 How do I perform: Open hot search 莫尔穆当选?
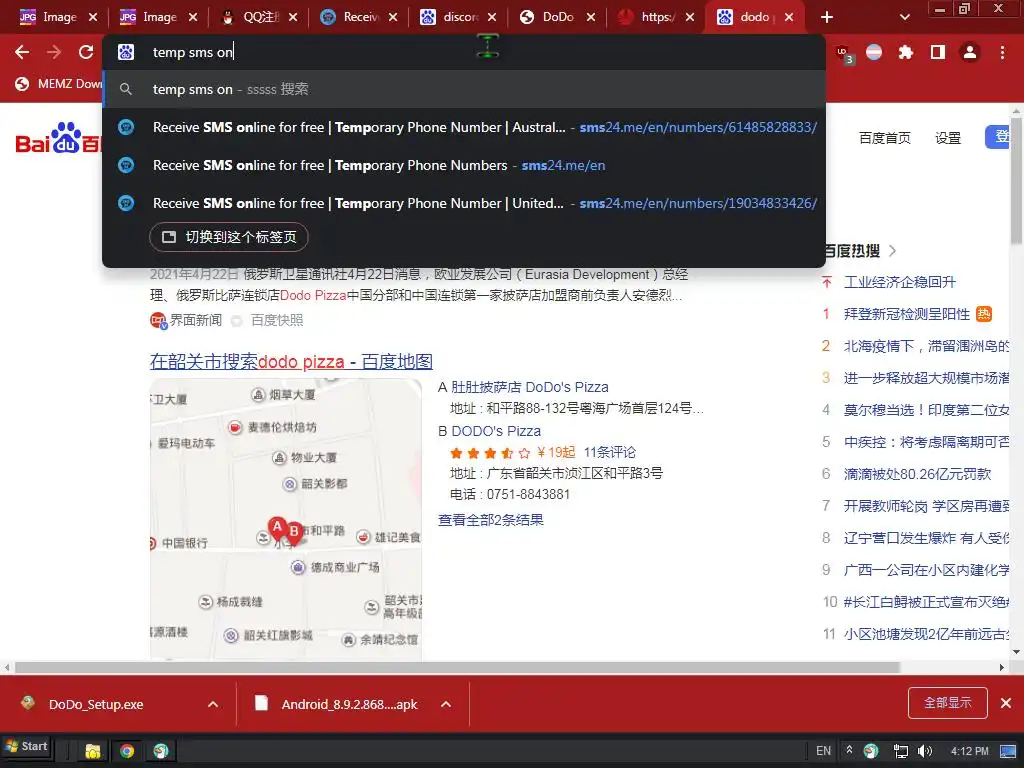point(926,410)
